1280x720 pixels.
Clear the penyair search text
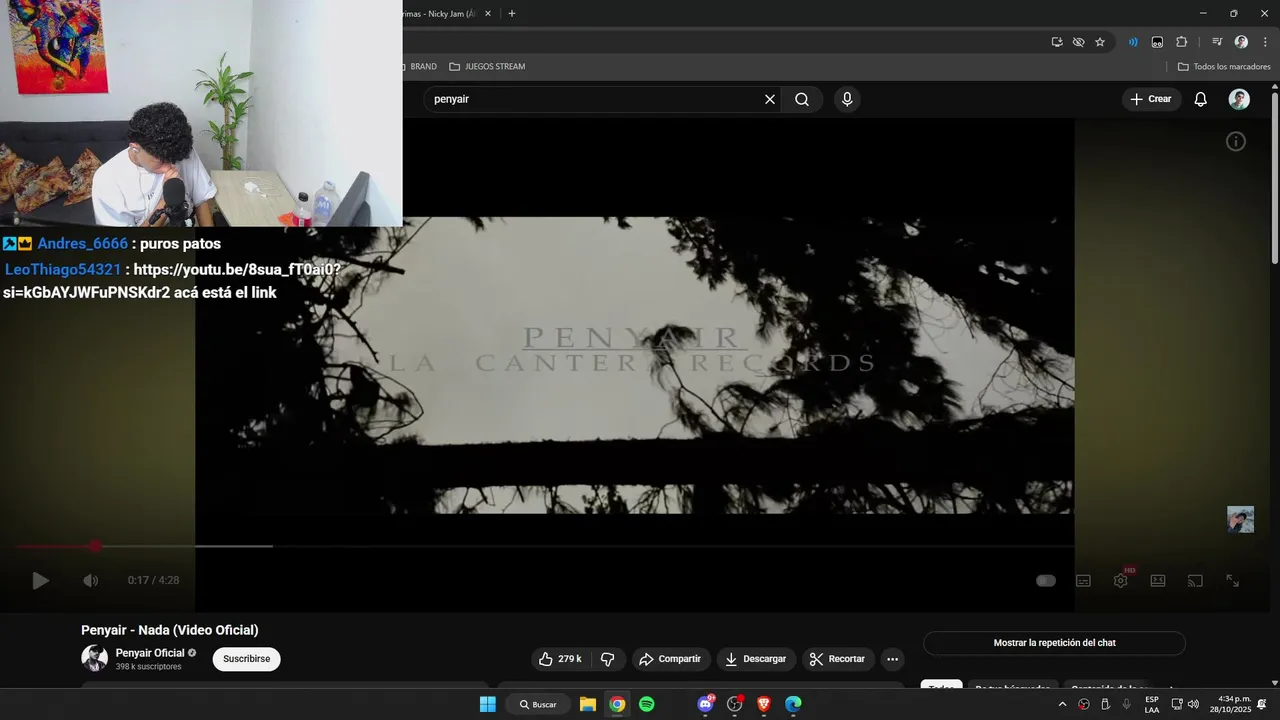pos(770,99)
